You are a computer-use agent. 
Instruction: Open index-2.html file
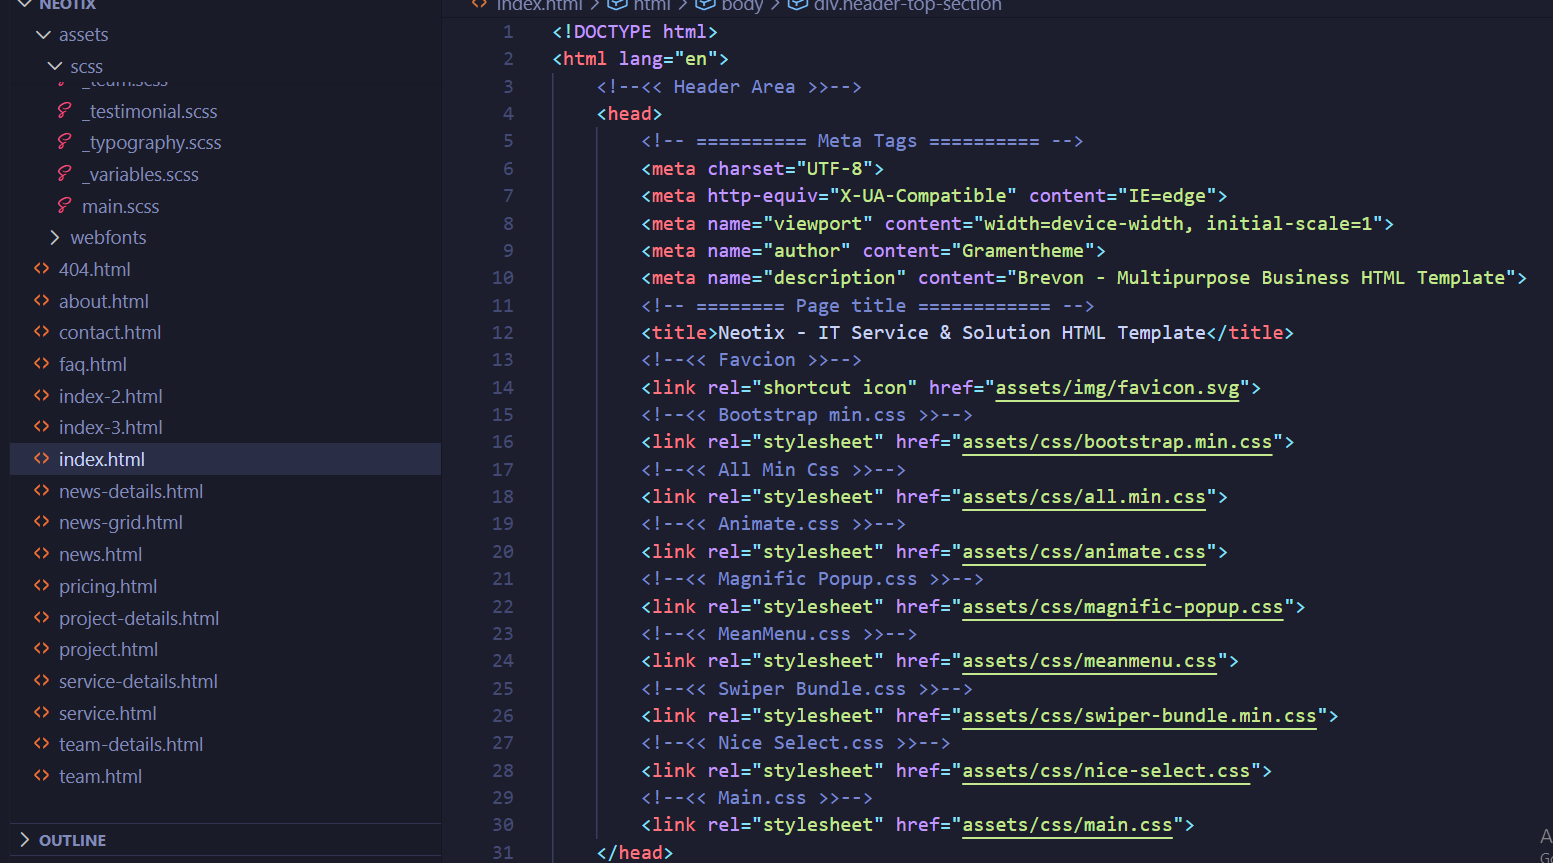111,396
